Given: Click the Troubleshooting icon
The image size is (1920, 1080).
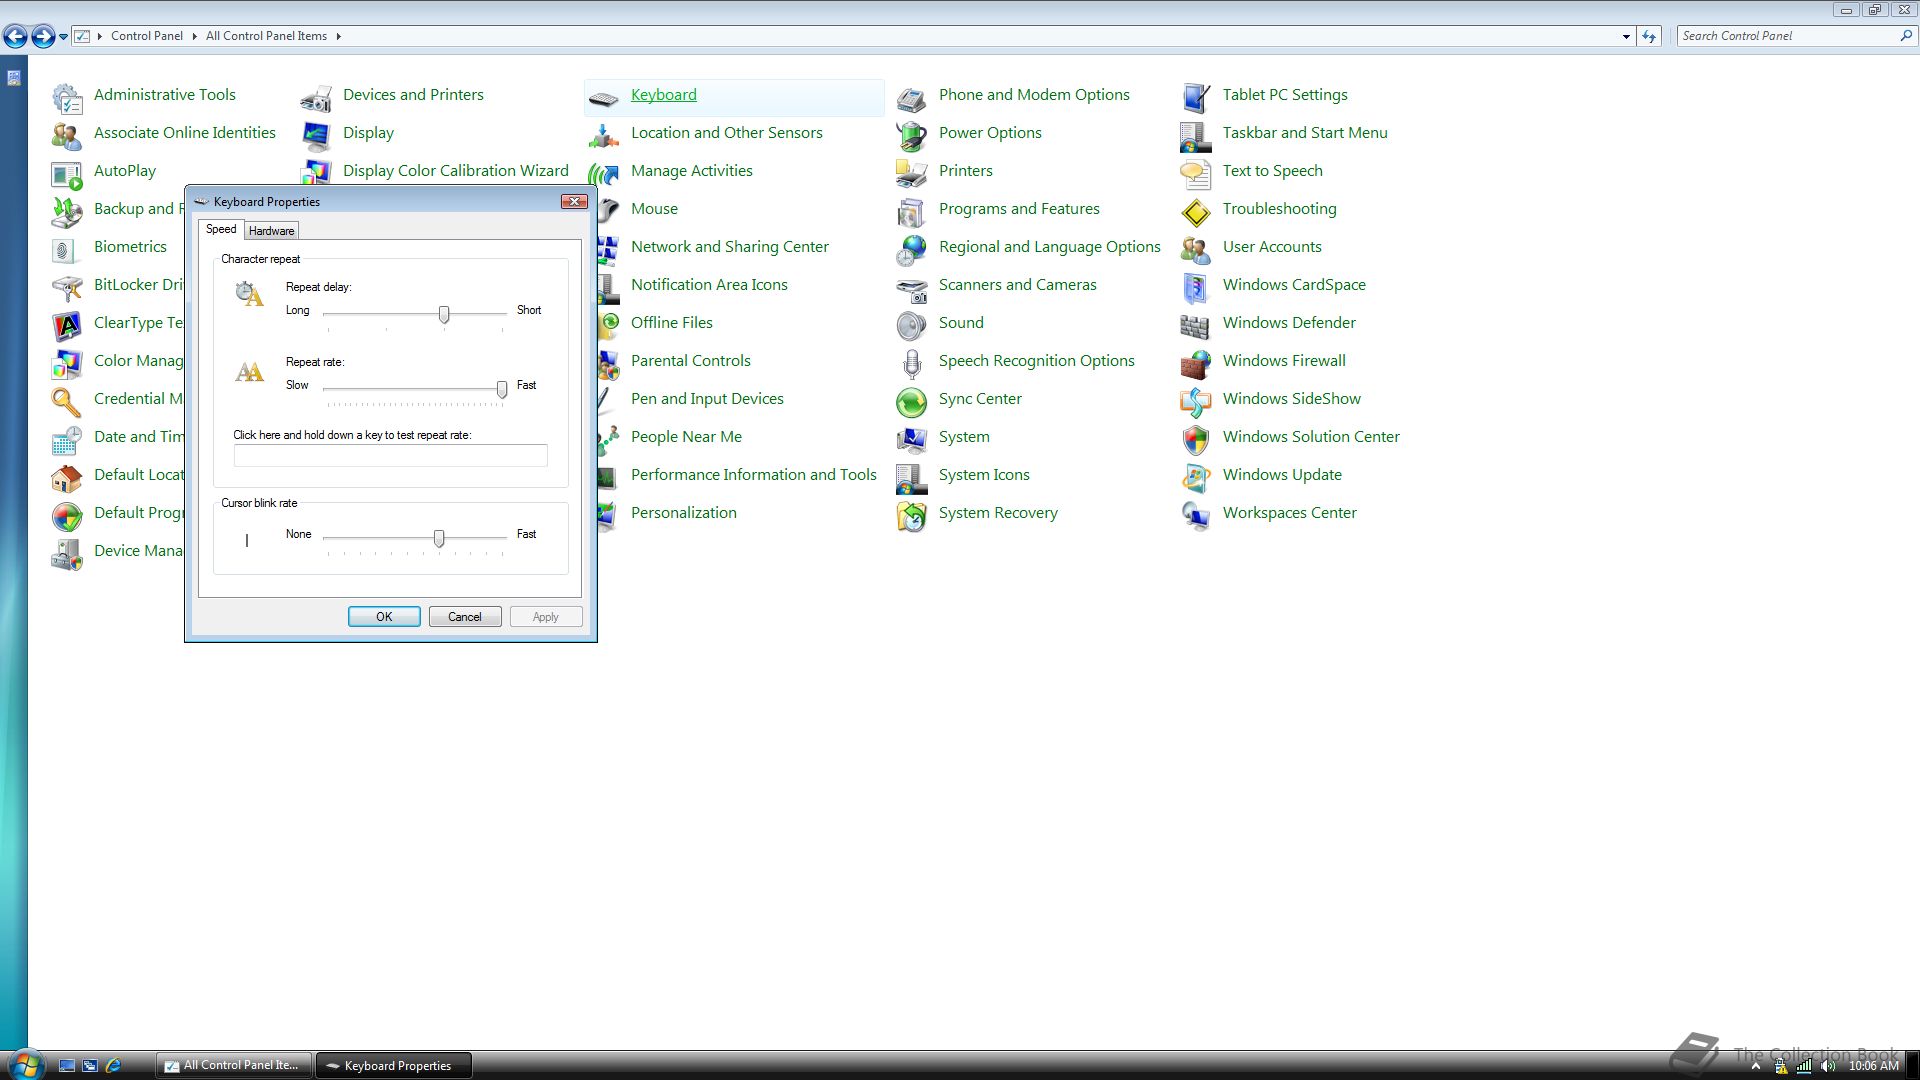Looking at the screenshot, I should [1196, 212].
